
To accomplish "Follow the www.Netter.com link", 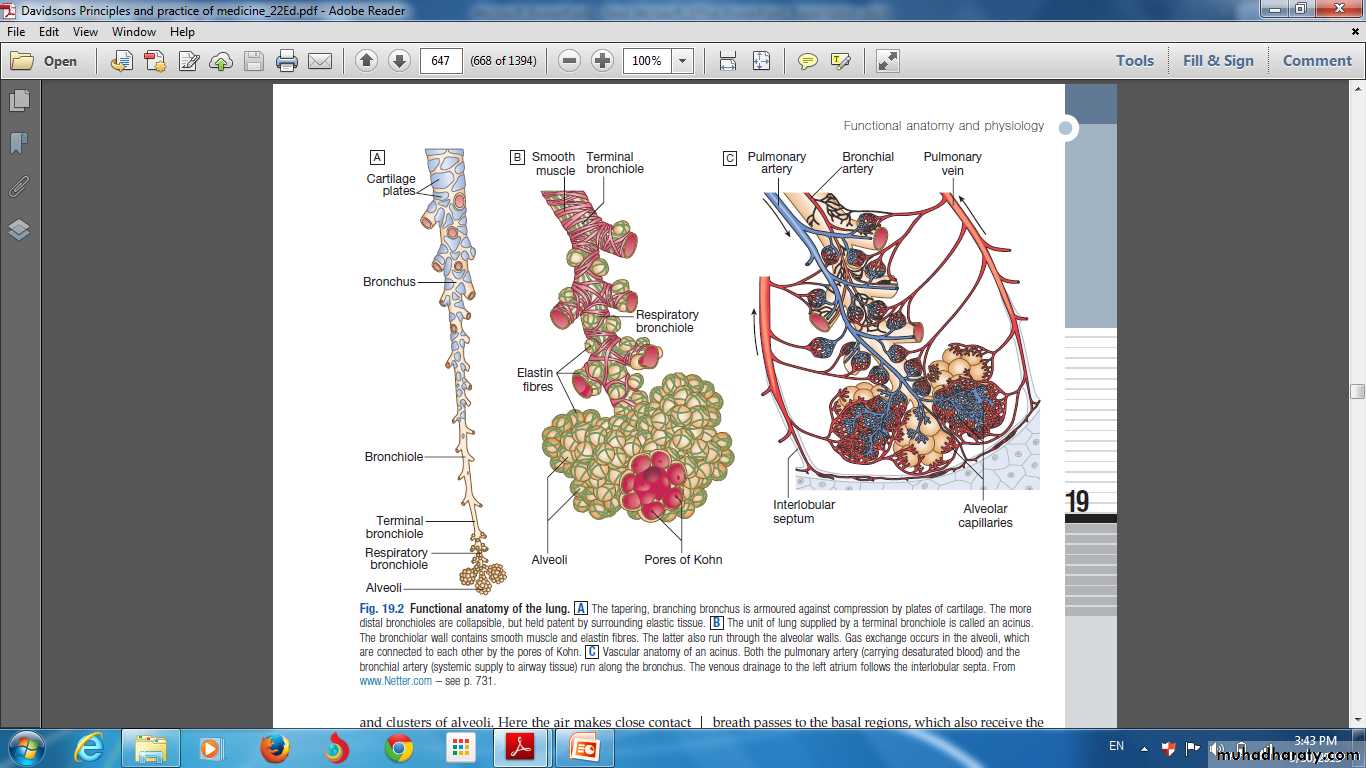I will (x=396, y=681).
